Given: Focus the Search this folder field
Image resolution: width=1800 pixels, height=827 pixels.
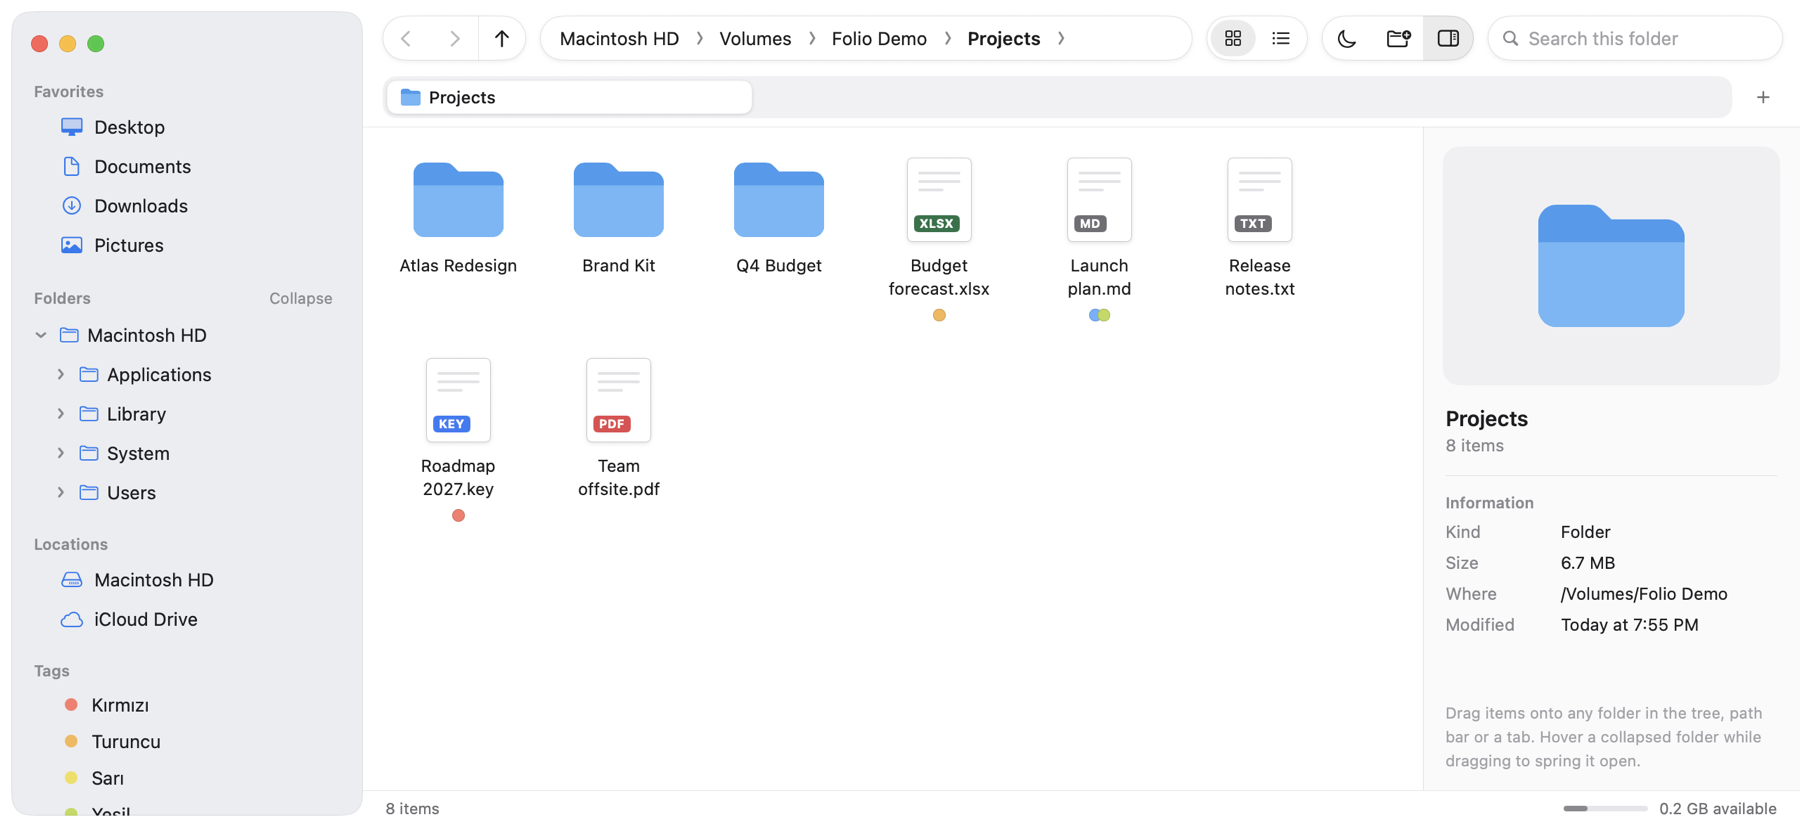Looking at the screenshot, I should [x=1635, y=39].
